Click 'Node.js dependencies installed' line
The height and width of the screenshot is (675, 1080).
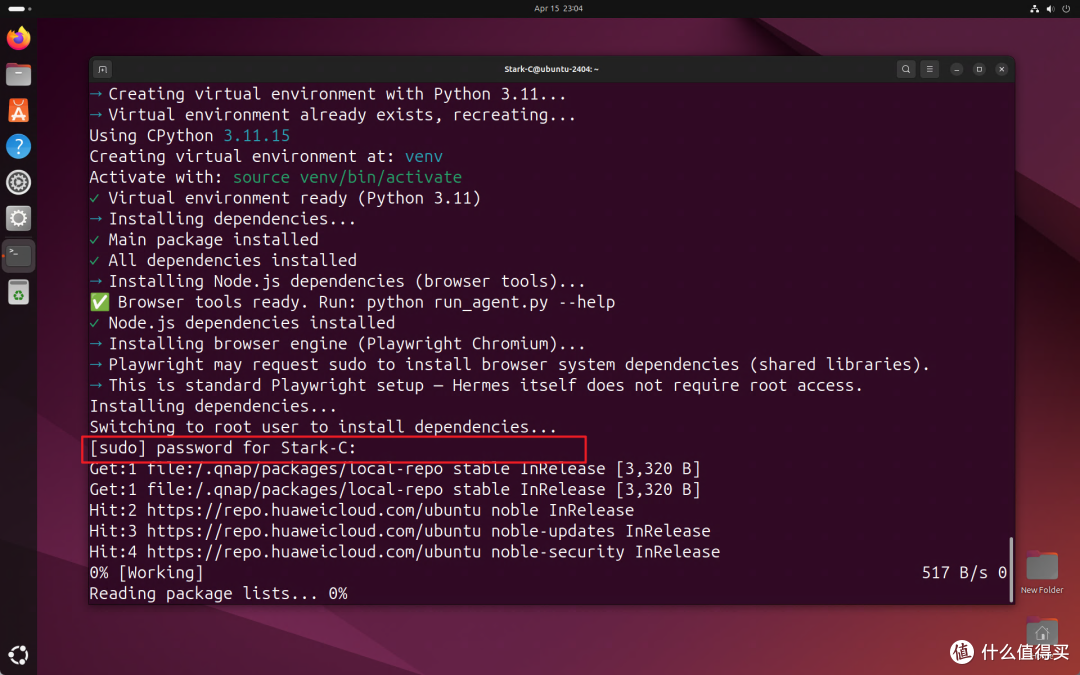click(242, 322)
